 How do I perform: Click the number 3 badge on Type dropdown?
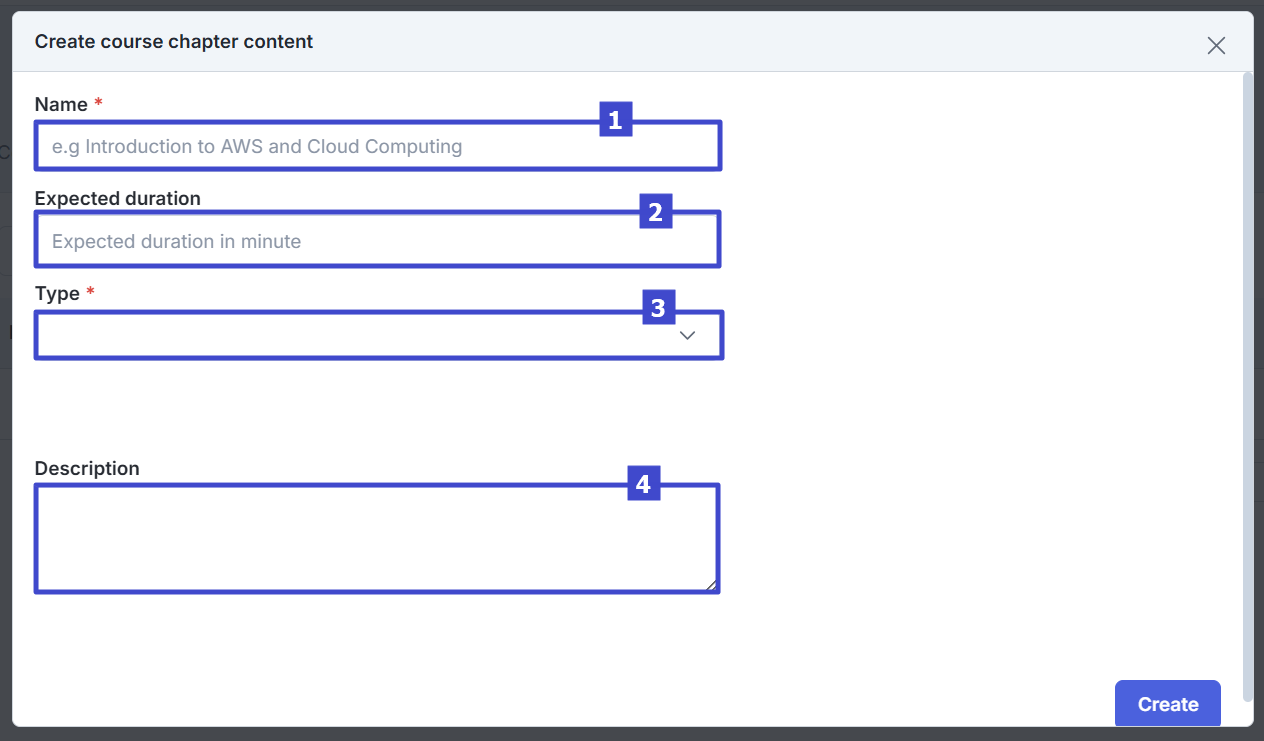pyautogui.click(x=658, y=309)
